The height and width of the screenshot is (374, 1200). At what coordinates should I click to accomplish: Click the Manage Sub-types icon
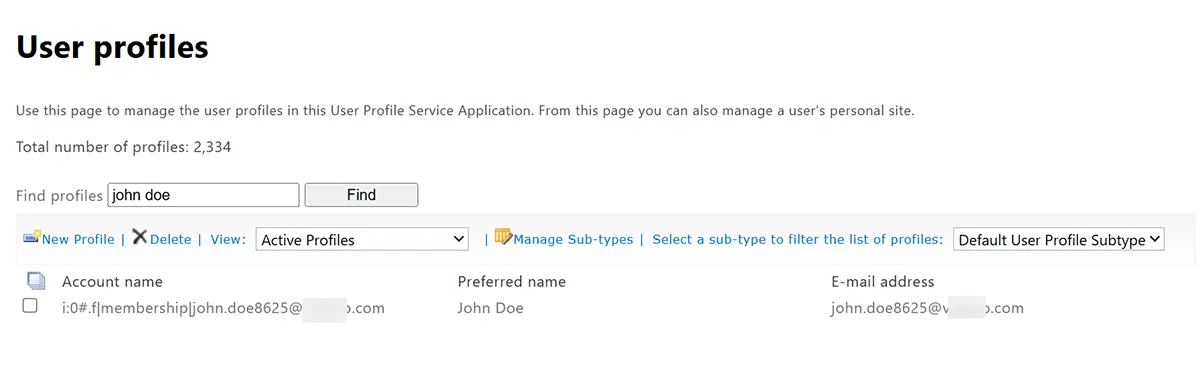click(x=503, y=237)
